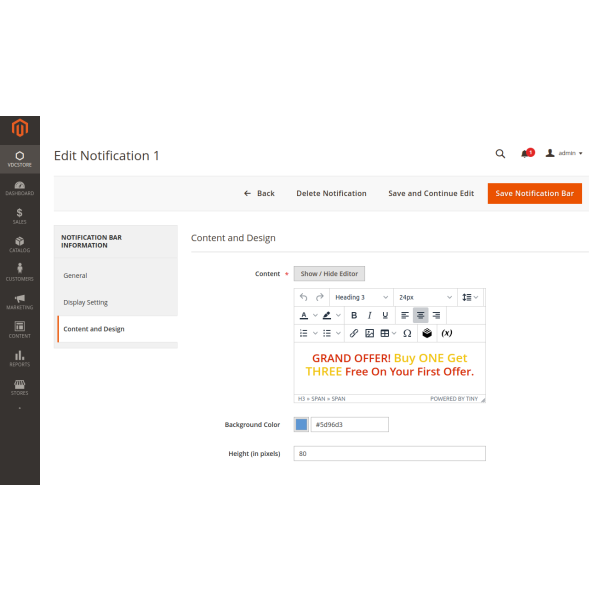
Task: Expand the admin account dropdown
Action: 565,154
